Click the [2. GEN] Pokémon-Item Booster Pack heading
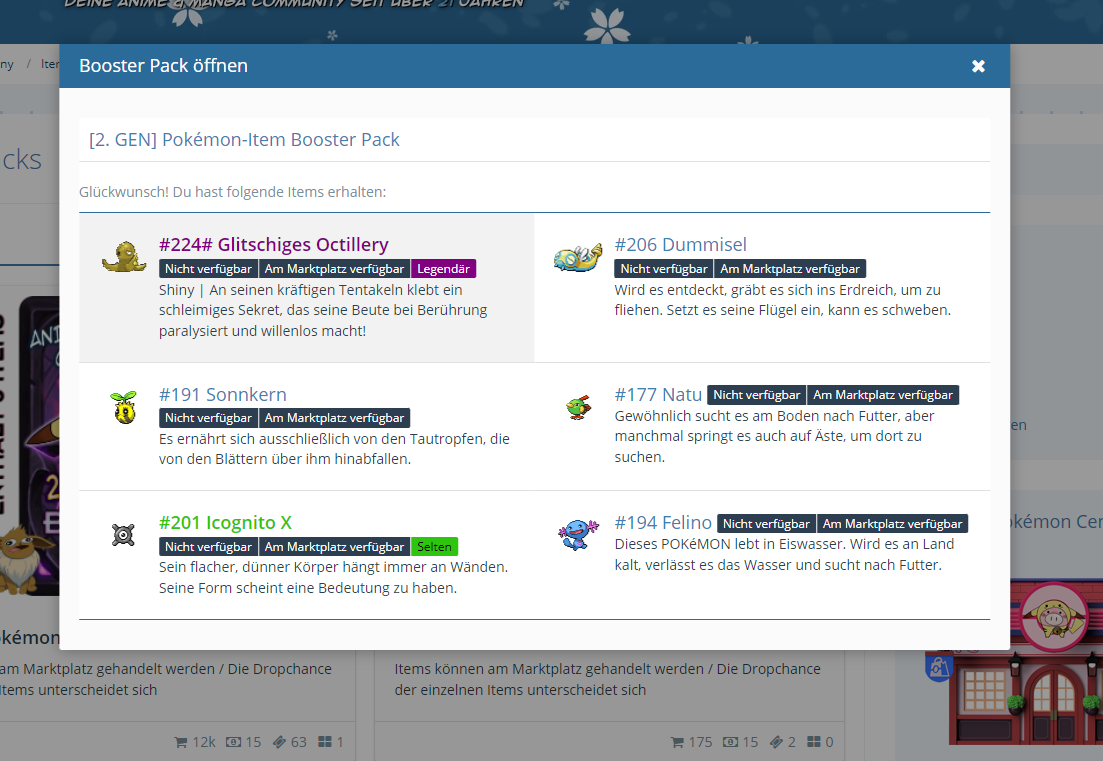Image resolution: width=1103 pixels, height=761 pixels. point(244,140)
